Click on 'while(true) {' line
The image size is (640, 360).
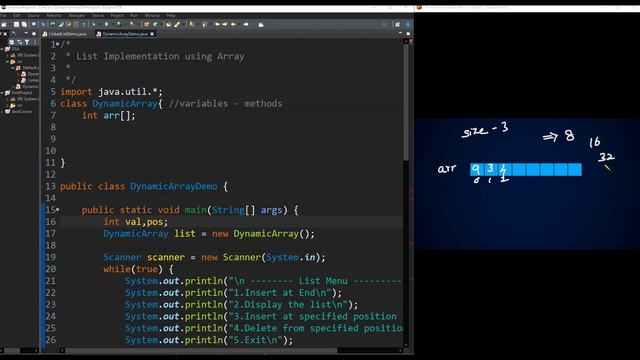click(x=138, y=269)
